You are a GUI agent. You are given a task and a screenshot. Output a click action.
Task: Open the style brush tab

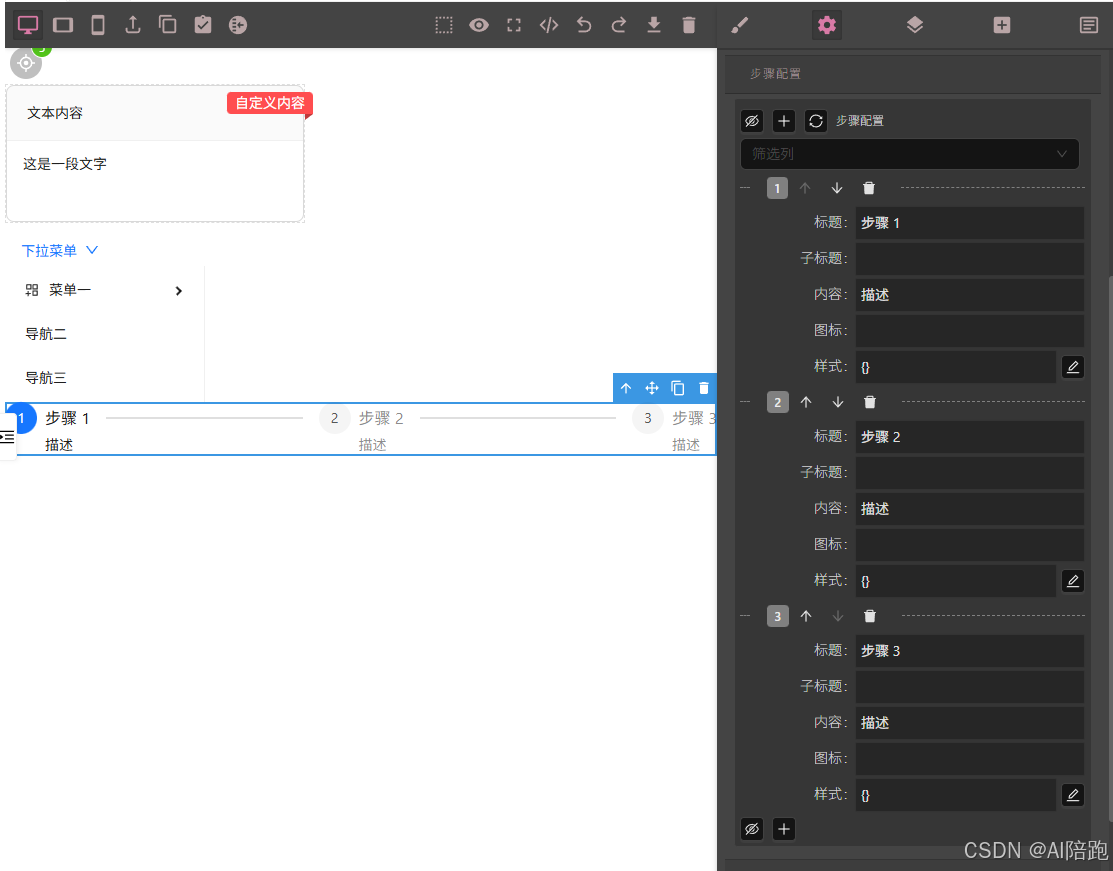coord(740,25)
